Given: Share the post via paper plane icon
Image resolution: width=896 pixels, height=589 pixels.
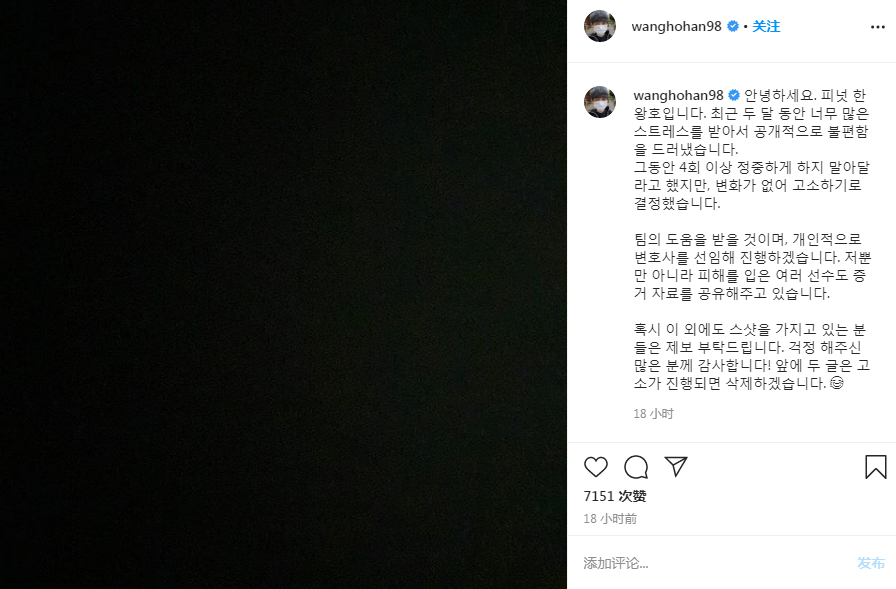Looking at the screenshot, I should click(x=676, y=467).
